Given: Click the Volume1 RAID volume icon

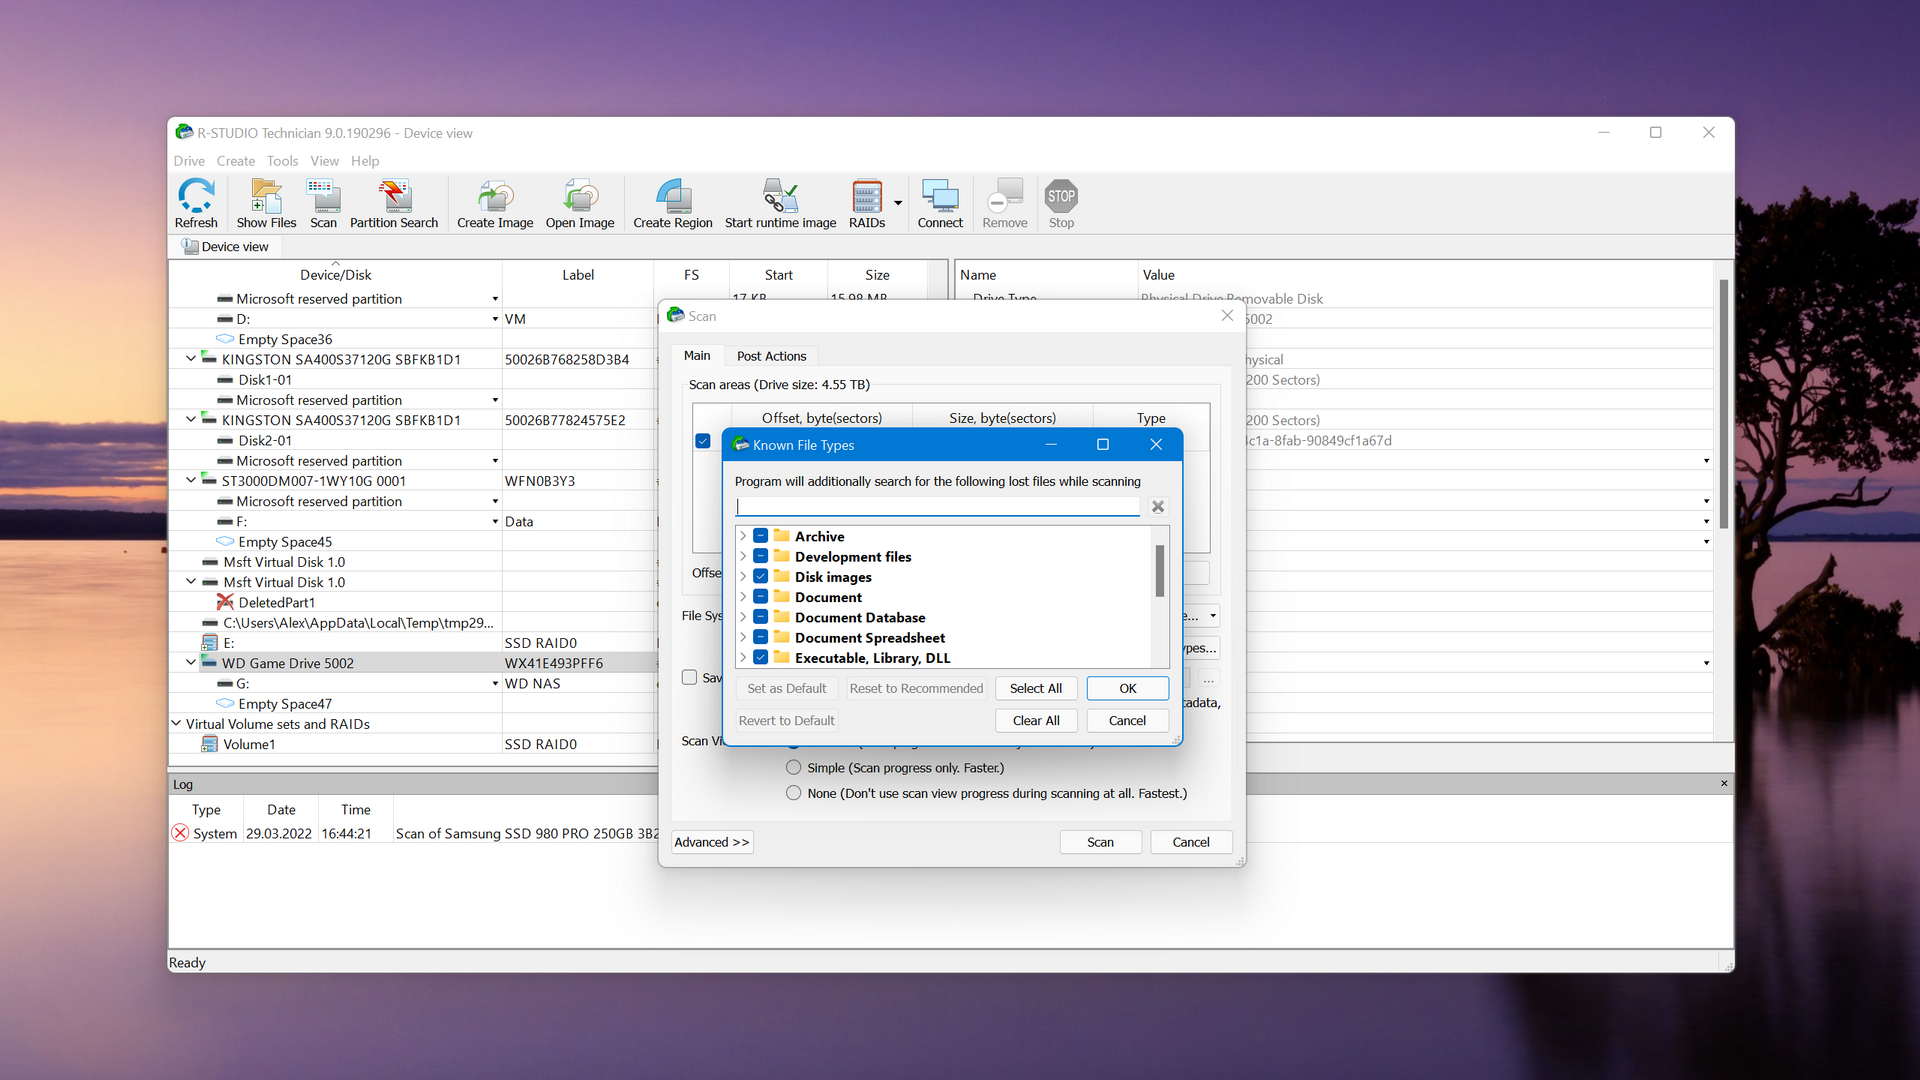Looking at the screenshot, I should click(209, 744).
